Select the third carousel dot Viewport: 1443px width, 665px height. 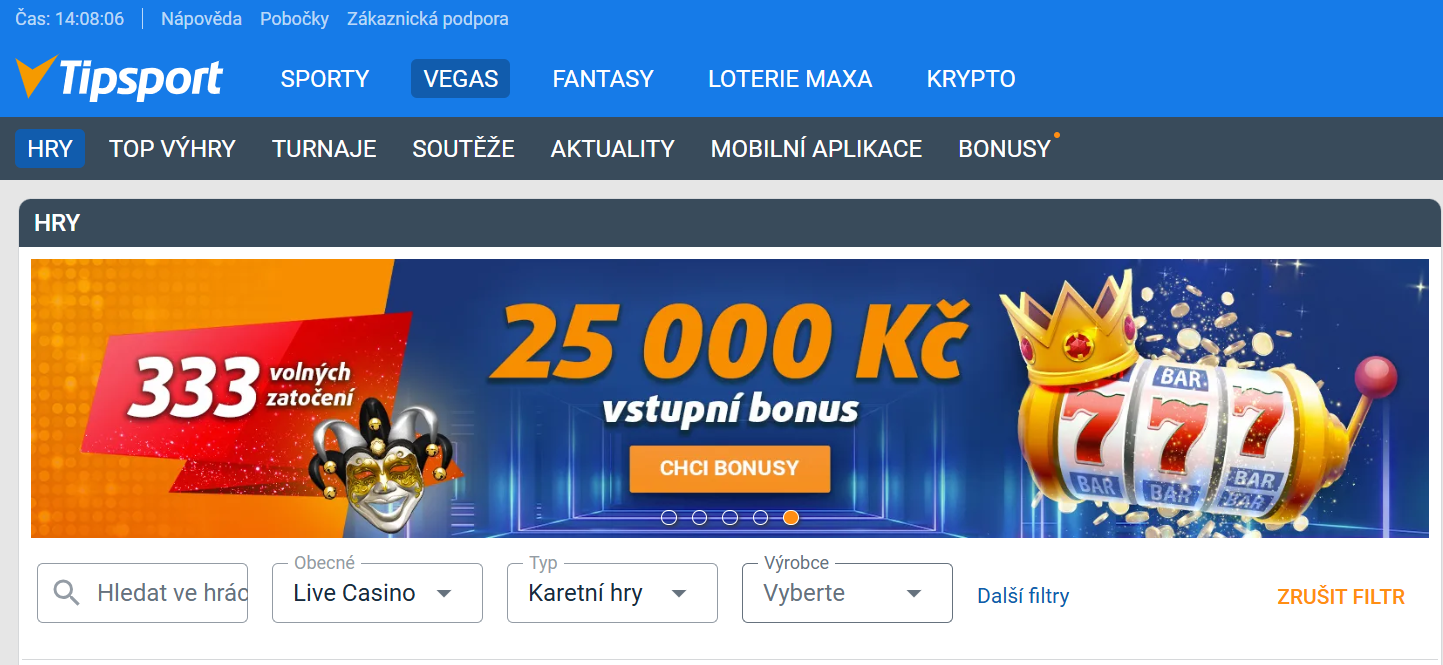coord(730,517)
